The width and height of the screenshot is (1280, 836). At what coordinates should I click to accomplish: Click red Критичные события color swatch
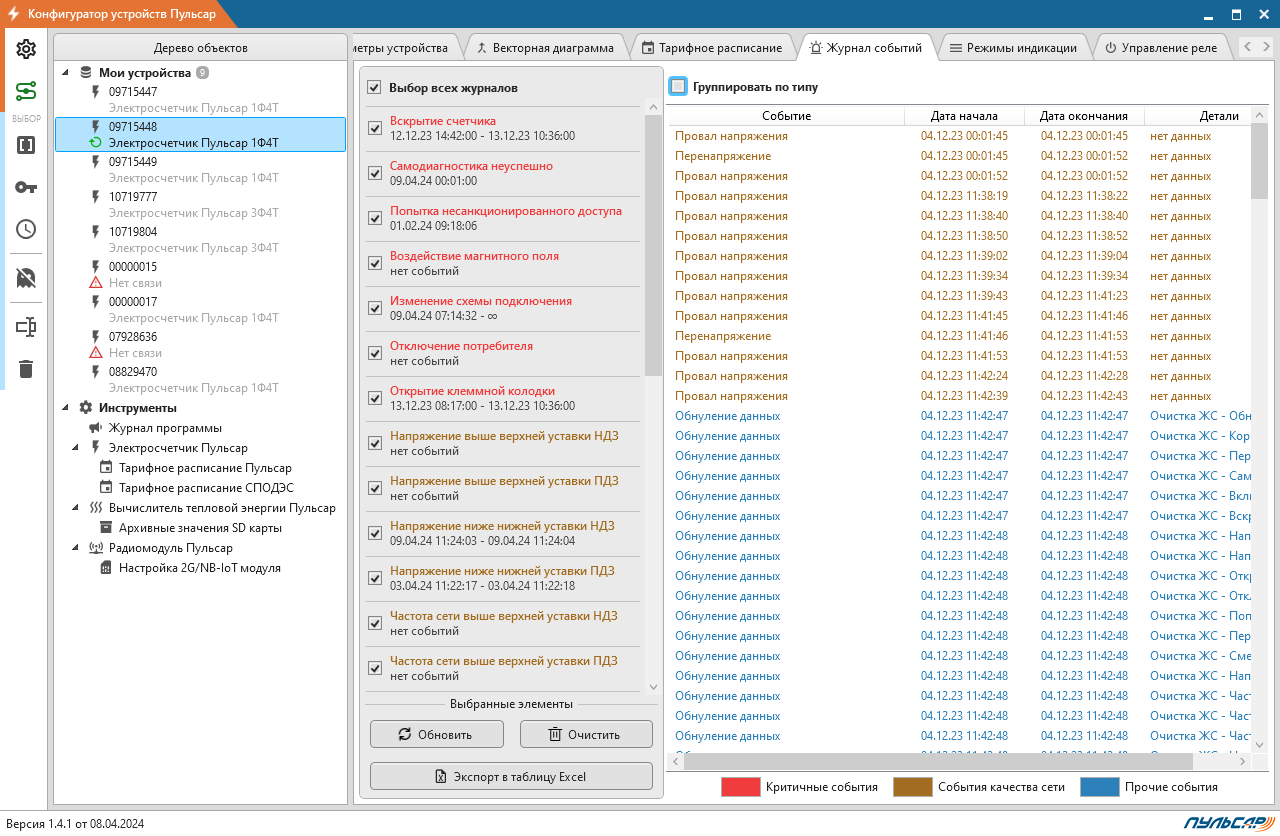741,787
